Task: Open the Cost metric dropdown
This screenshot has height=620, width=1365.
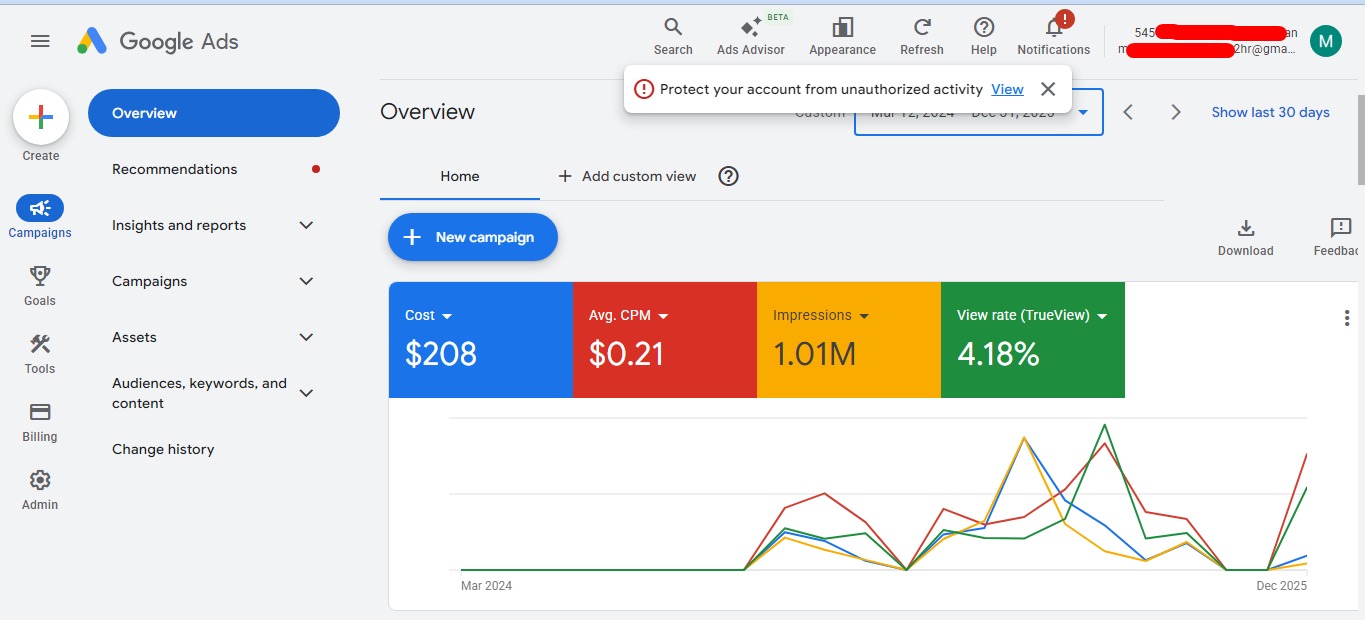Action: (447, 316)
